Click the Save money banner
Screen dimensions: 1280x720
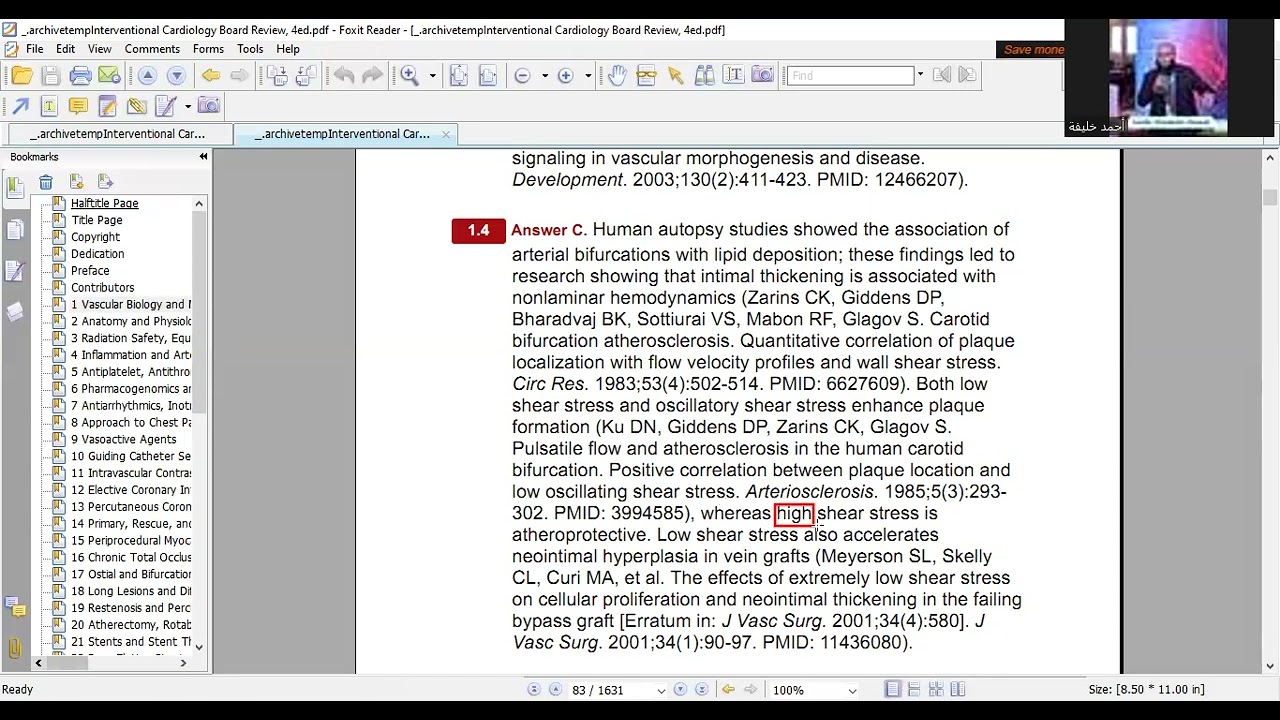tap(1032, 50)
